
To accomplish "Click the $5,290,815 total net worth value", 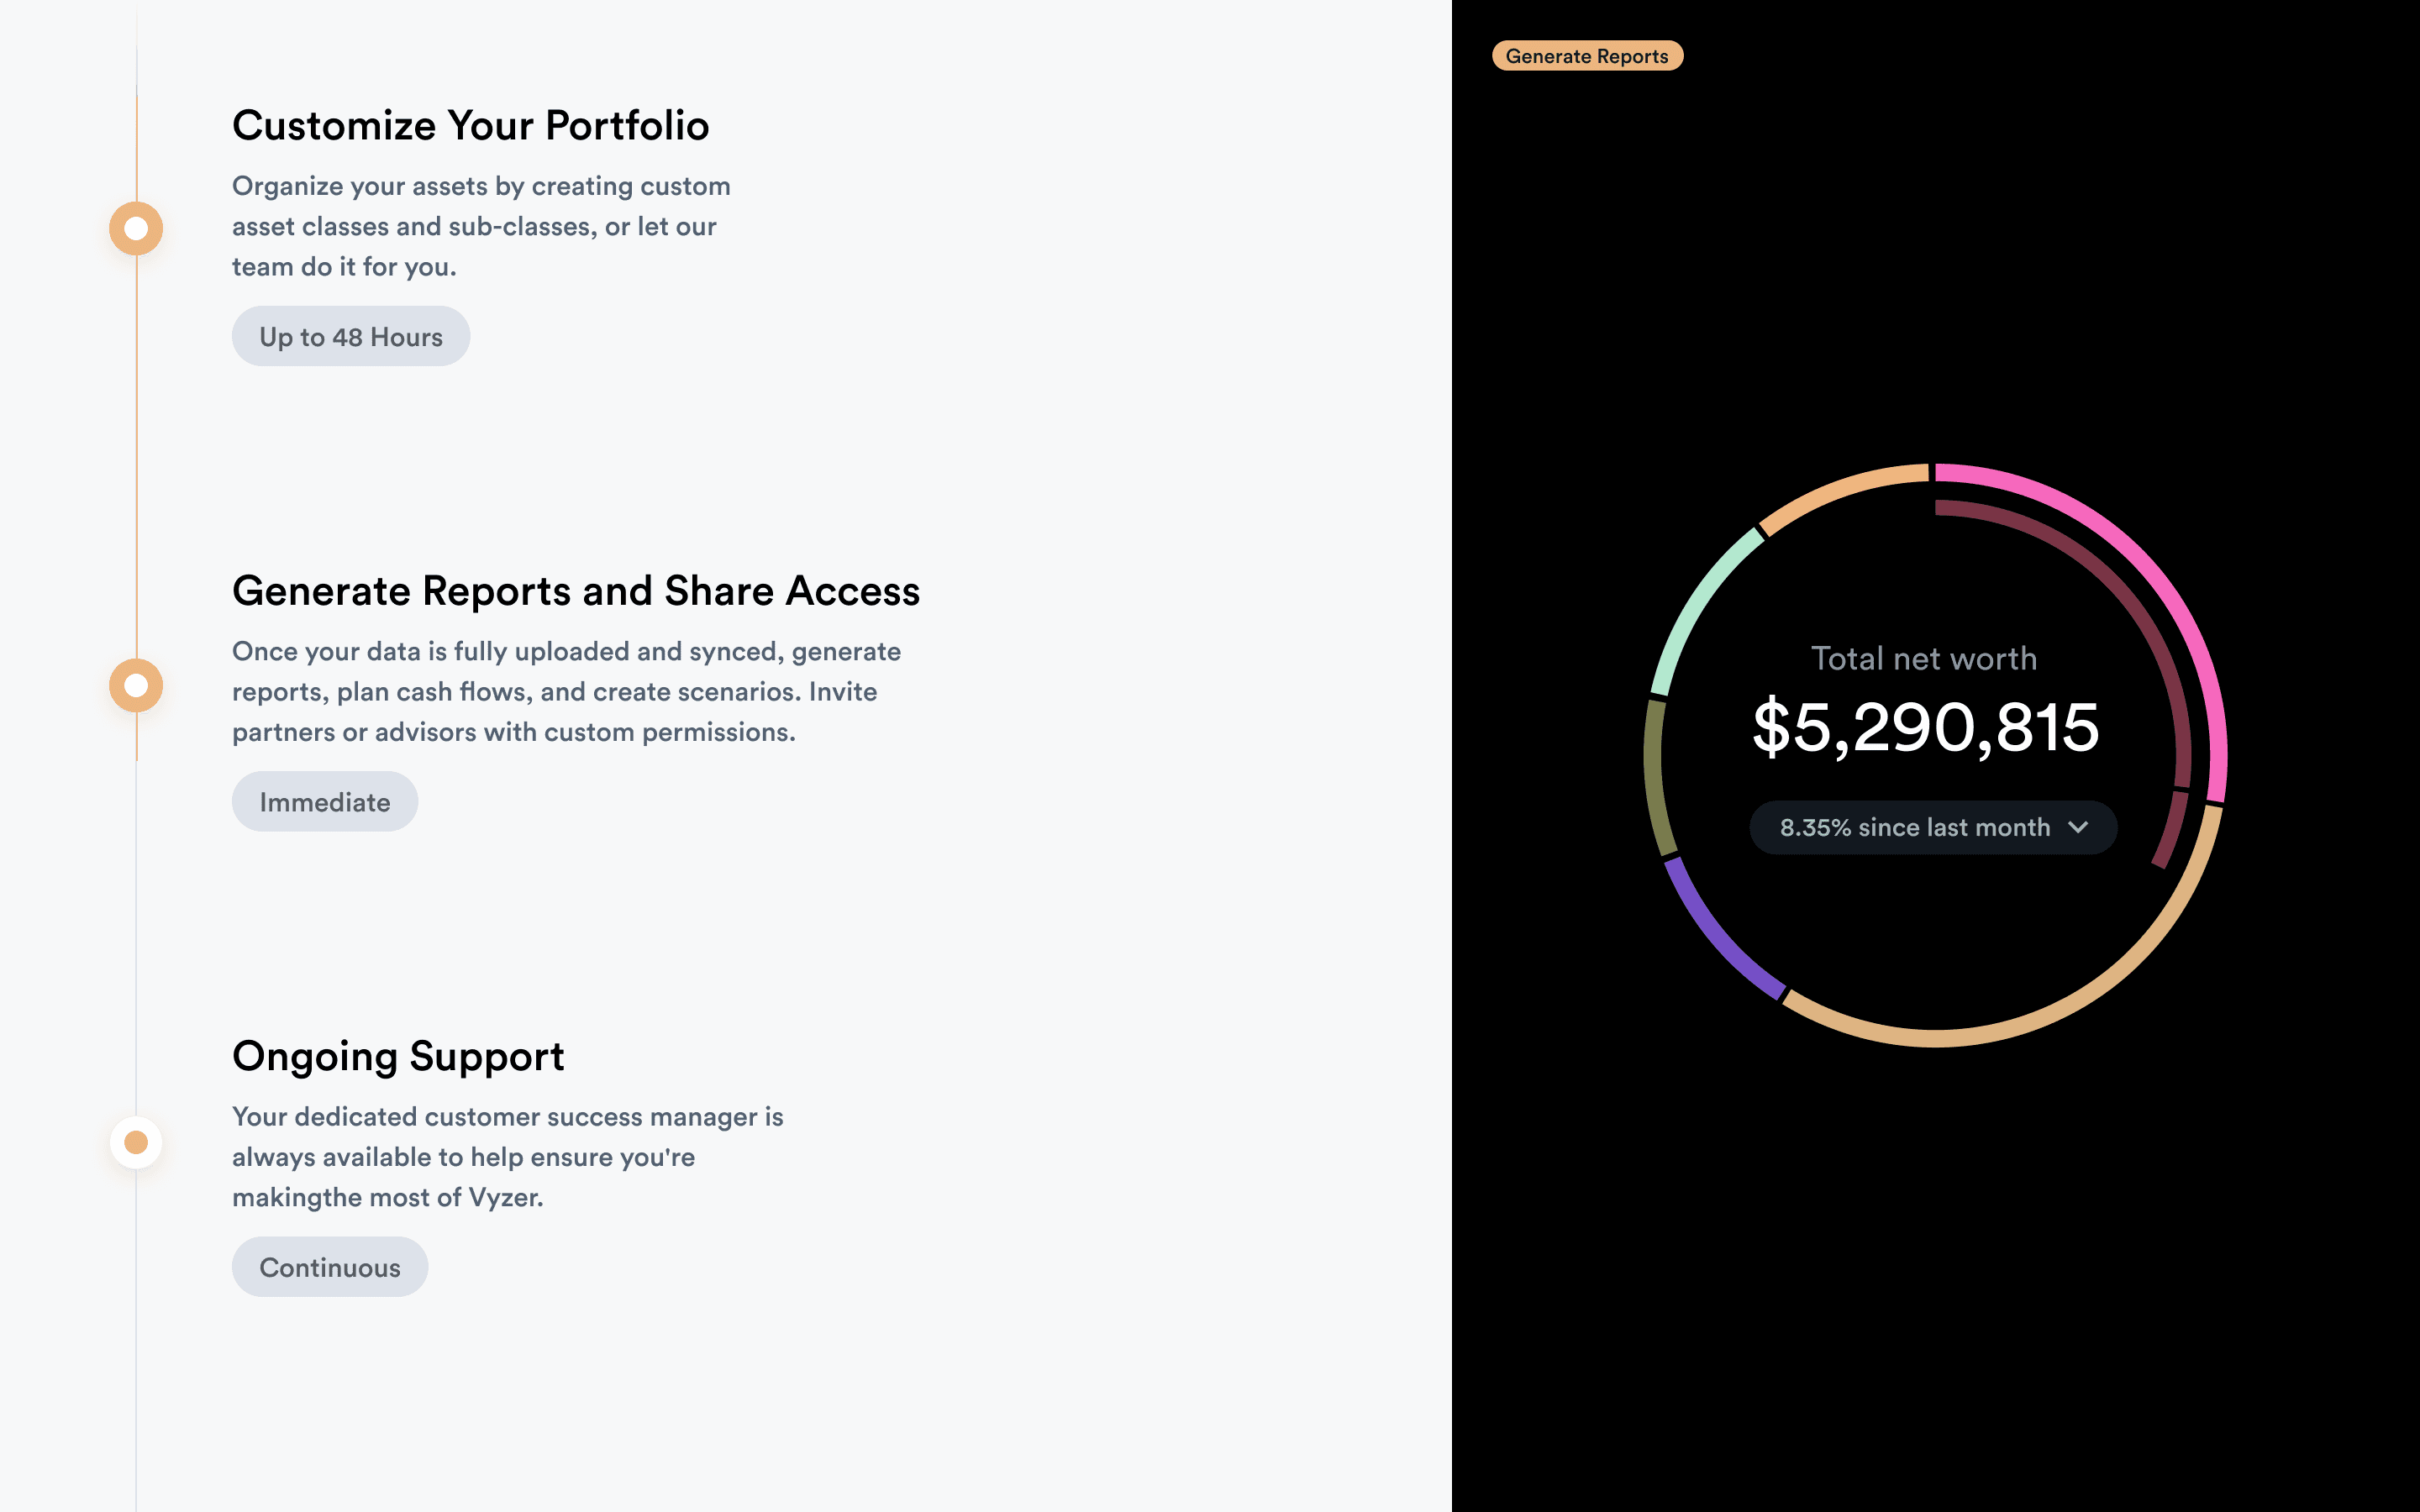I will (1925, 727).
